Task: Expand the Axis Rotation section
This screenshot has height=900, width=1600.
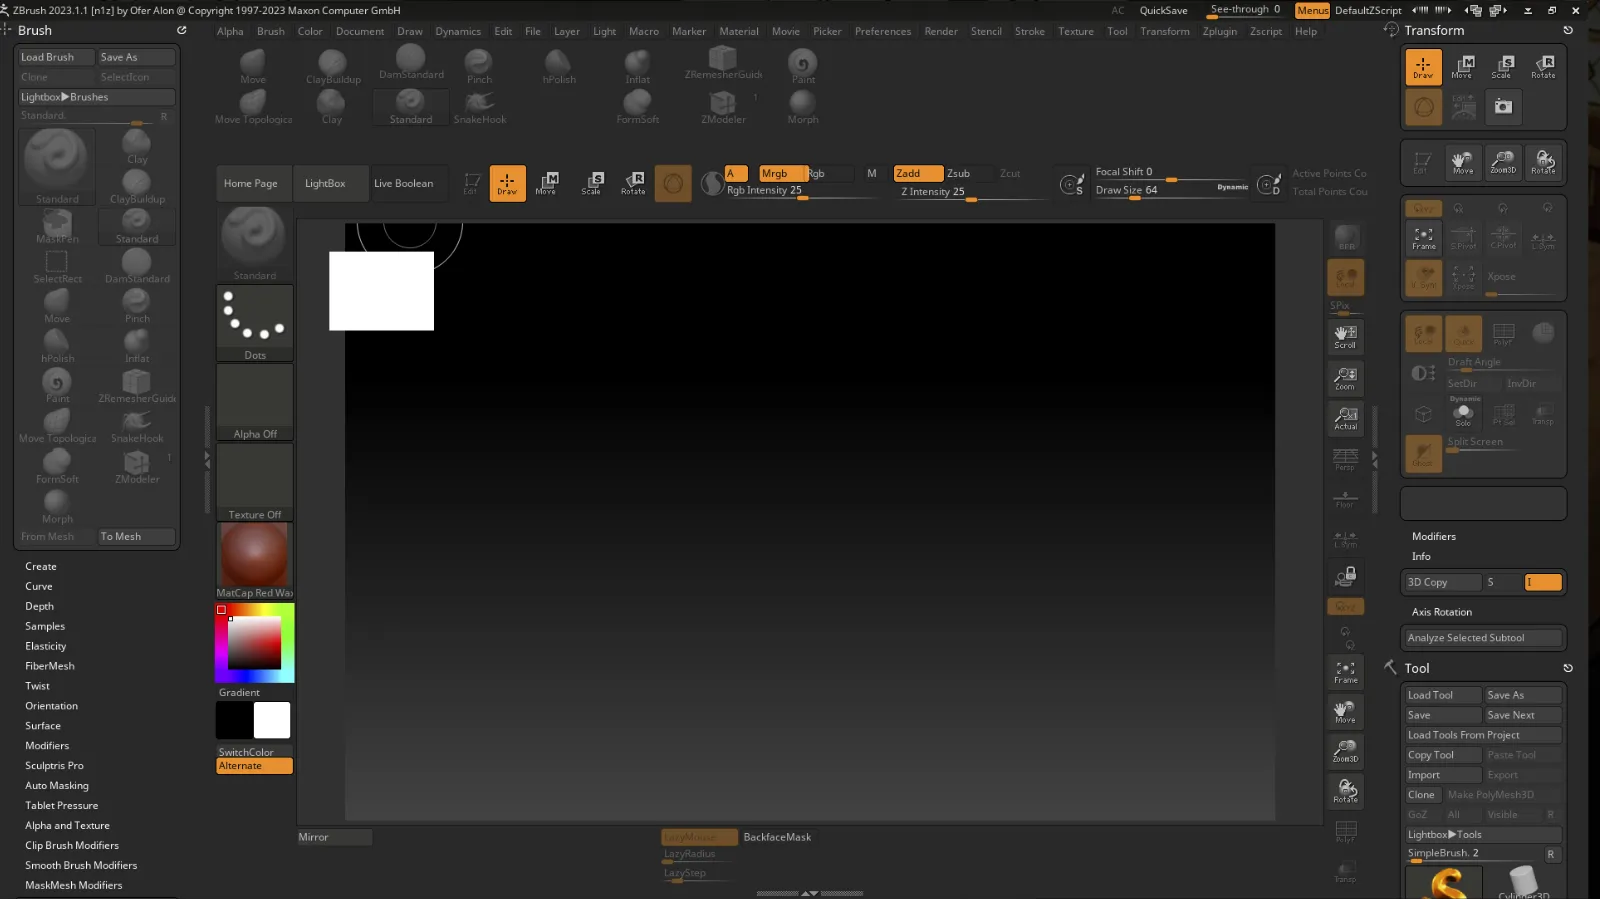Action: [x=1442, y=612]
